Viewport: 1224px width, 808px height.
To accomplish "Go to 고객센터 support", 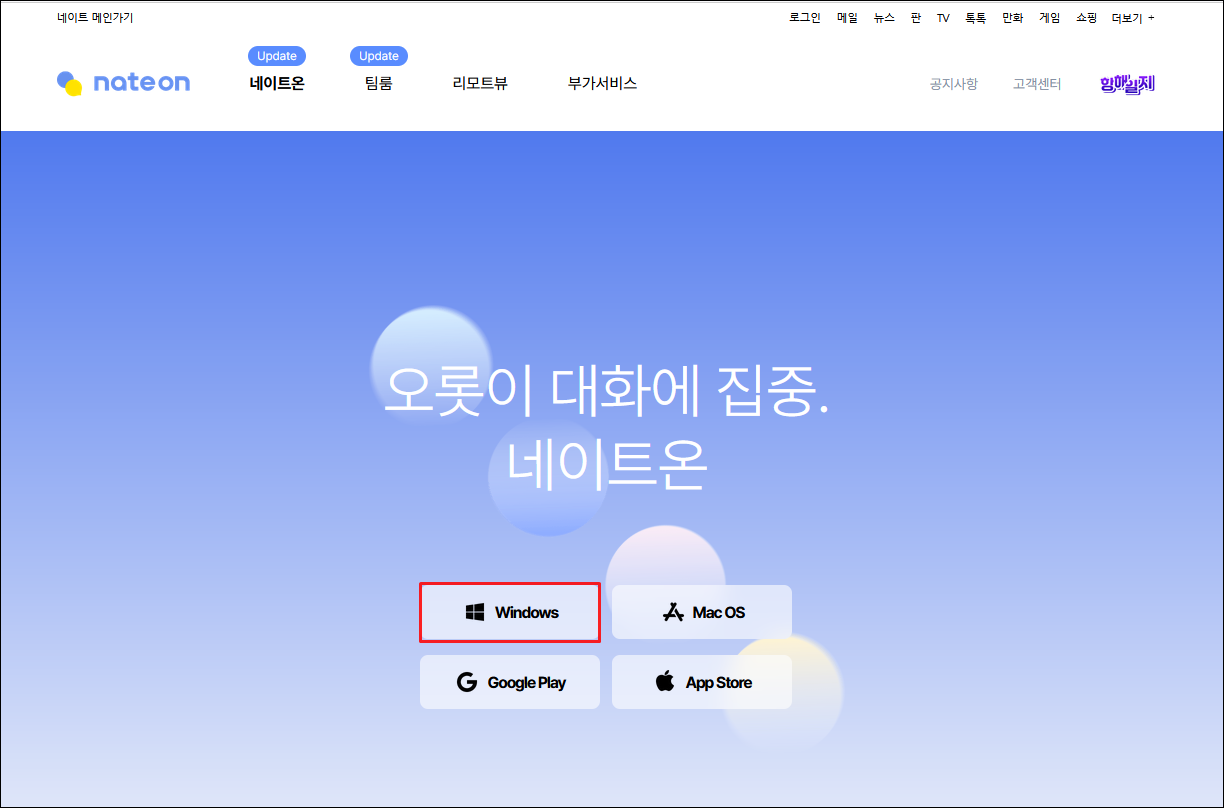I will point(1037,84).
